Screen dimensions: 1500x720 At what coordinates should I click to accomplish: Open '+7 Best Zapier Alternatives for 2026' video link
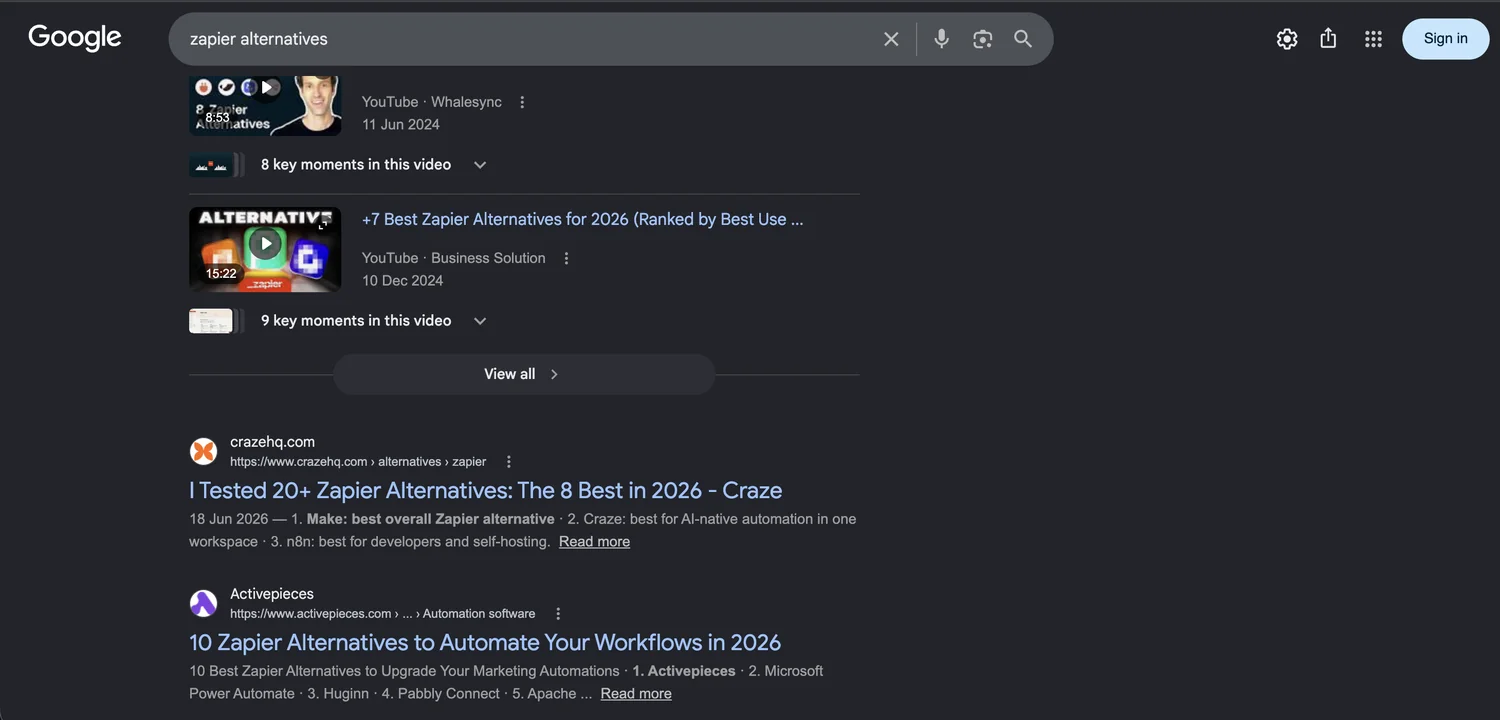[x=582, y=219]
